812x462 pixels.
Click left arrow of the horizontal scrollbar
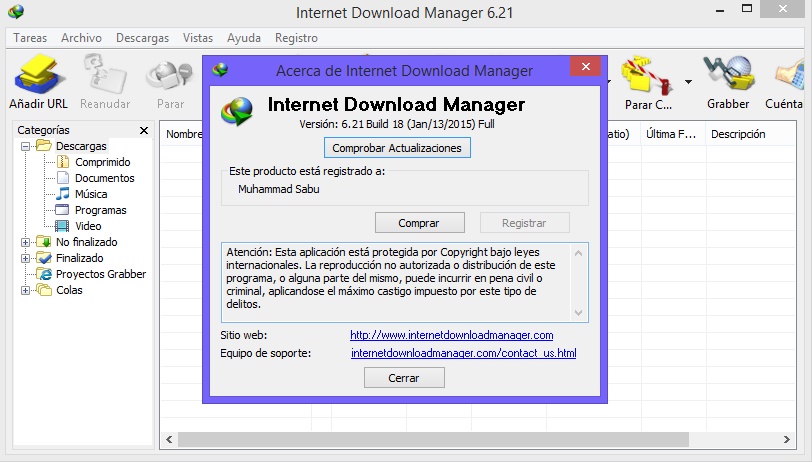point(169,439)
